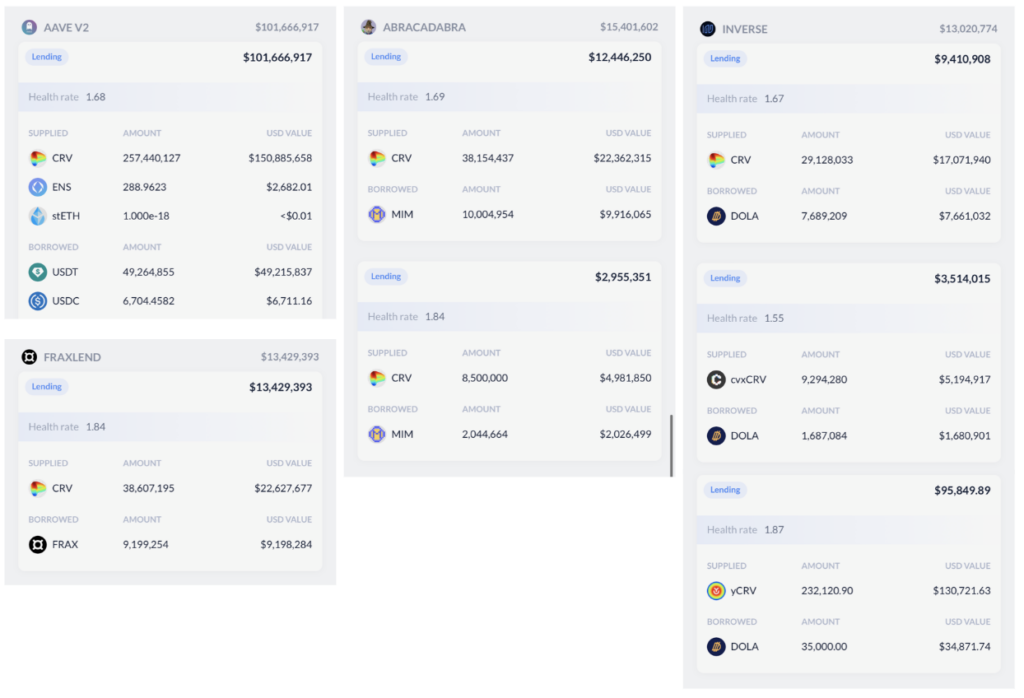Click the CRV token icon in Aave V2
This screenshot has height=698, width=1024.
(x=38, y=158)
